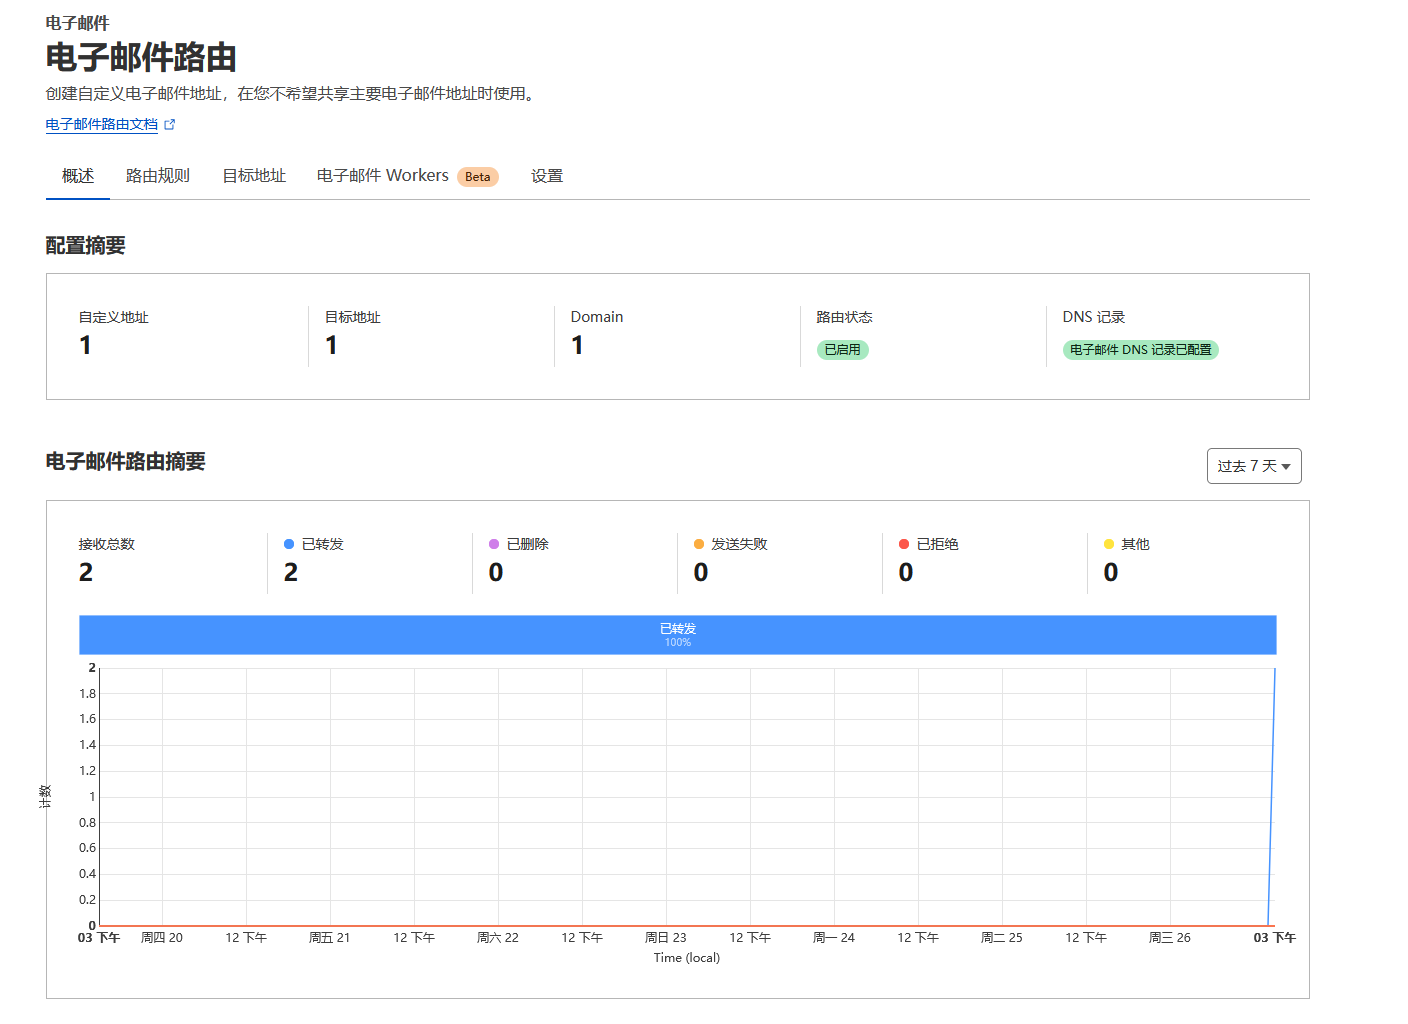Click the 电子邮件 DNS 记录已配置 badge

point(1141,350)
